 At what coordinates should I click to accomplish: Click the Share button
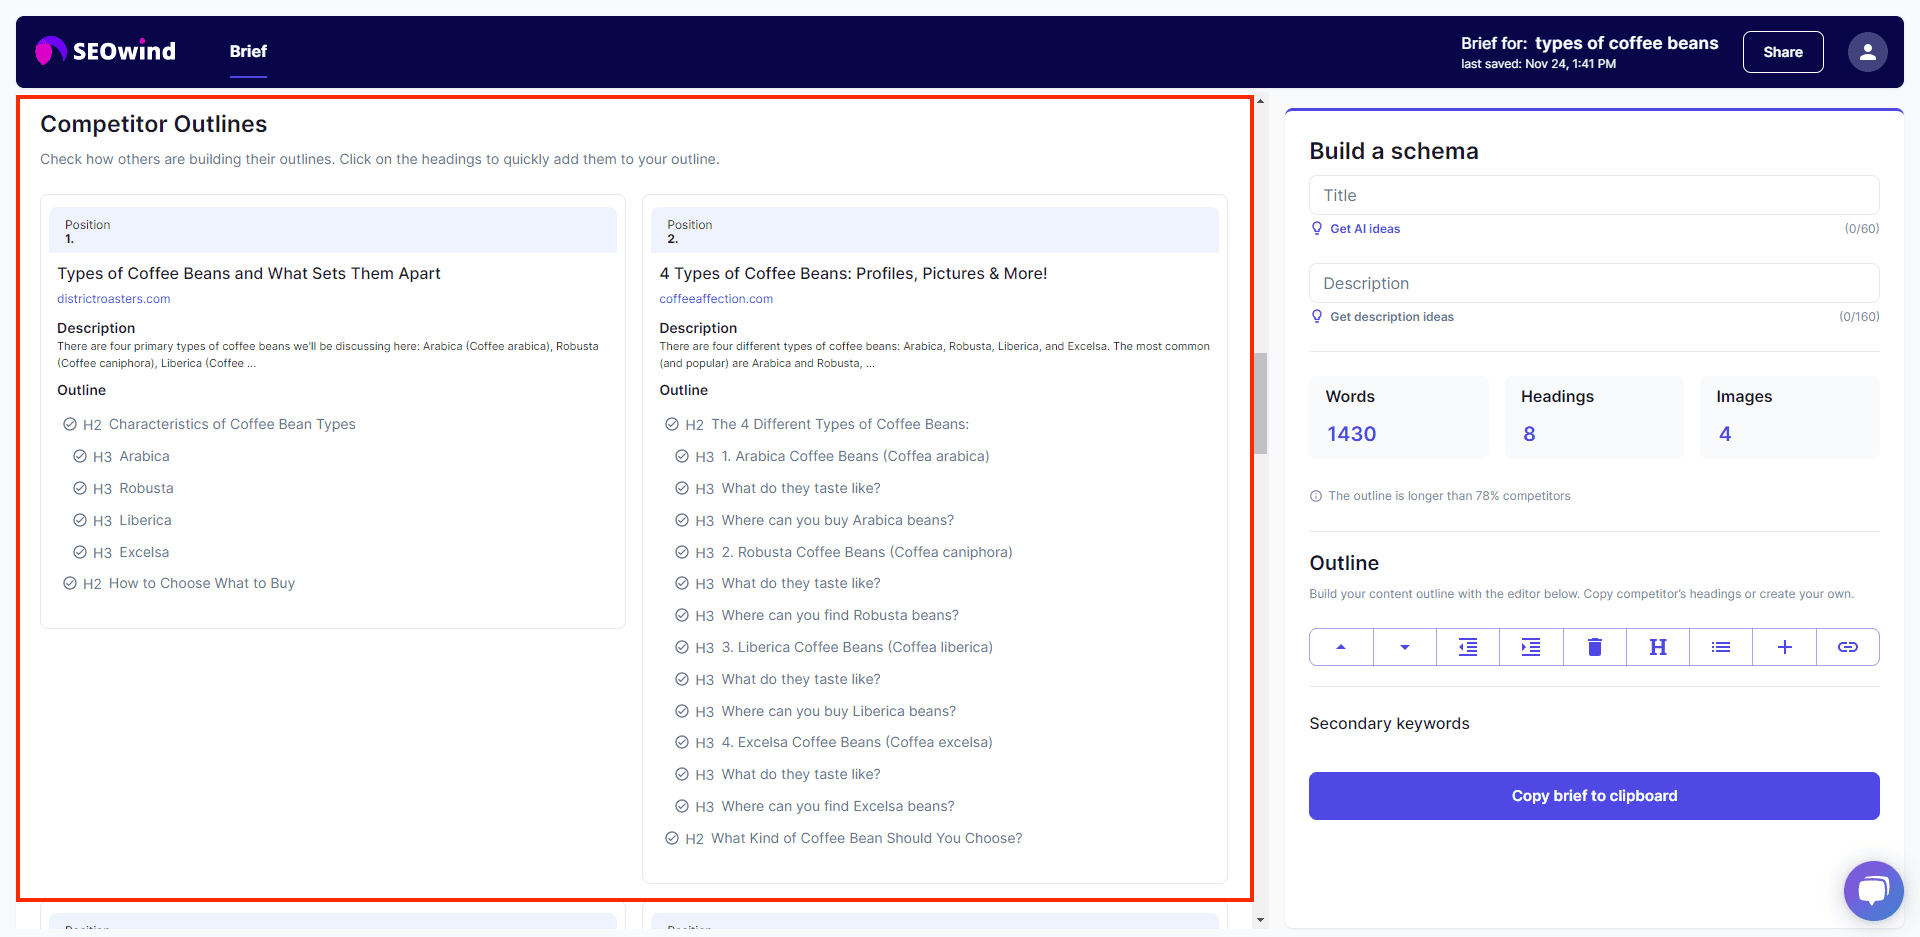tap(1782, 51)
